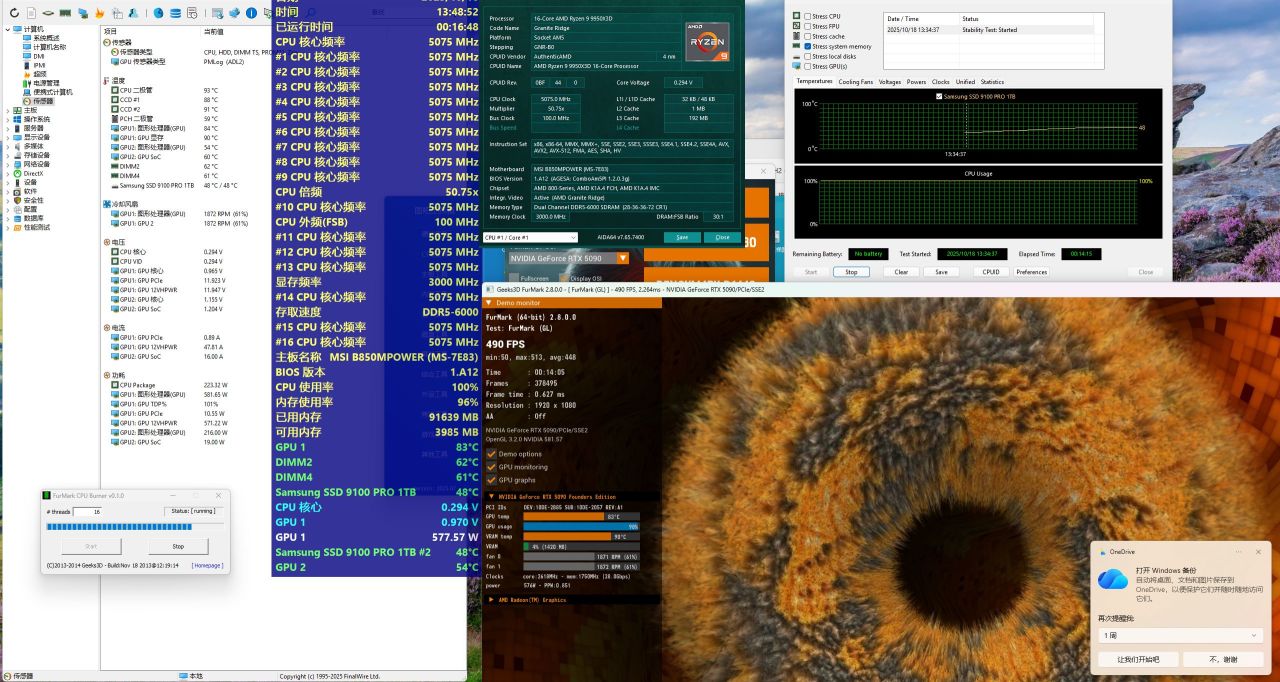1280x682 pixels.
Task: Expand the 存储设备 tree node
Action: point(6,155)
